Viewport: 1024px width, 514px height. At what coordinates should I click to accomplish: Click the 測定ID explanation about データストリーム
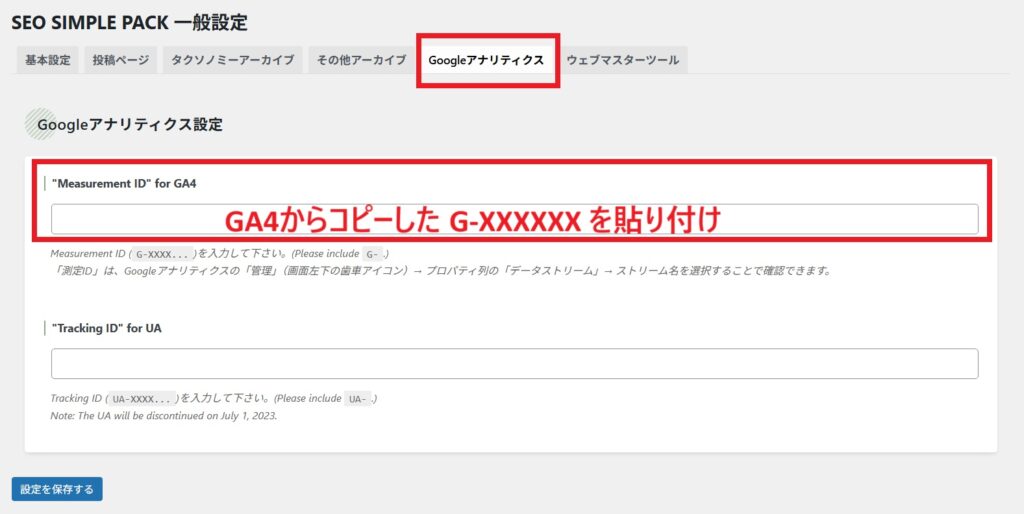click(x=441, y=270)
